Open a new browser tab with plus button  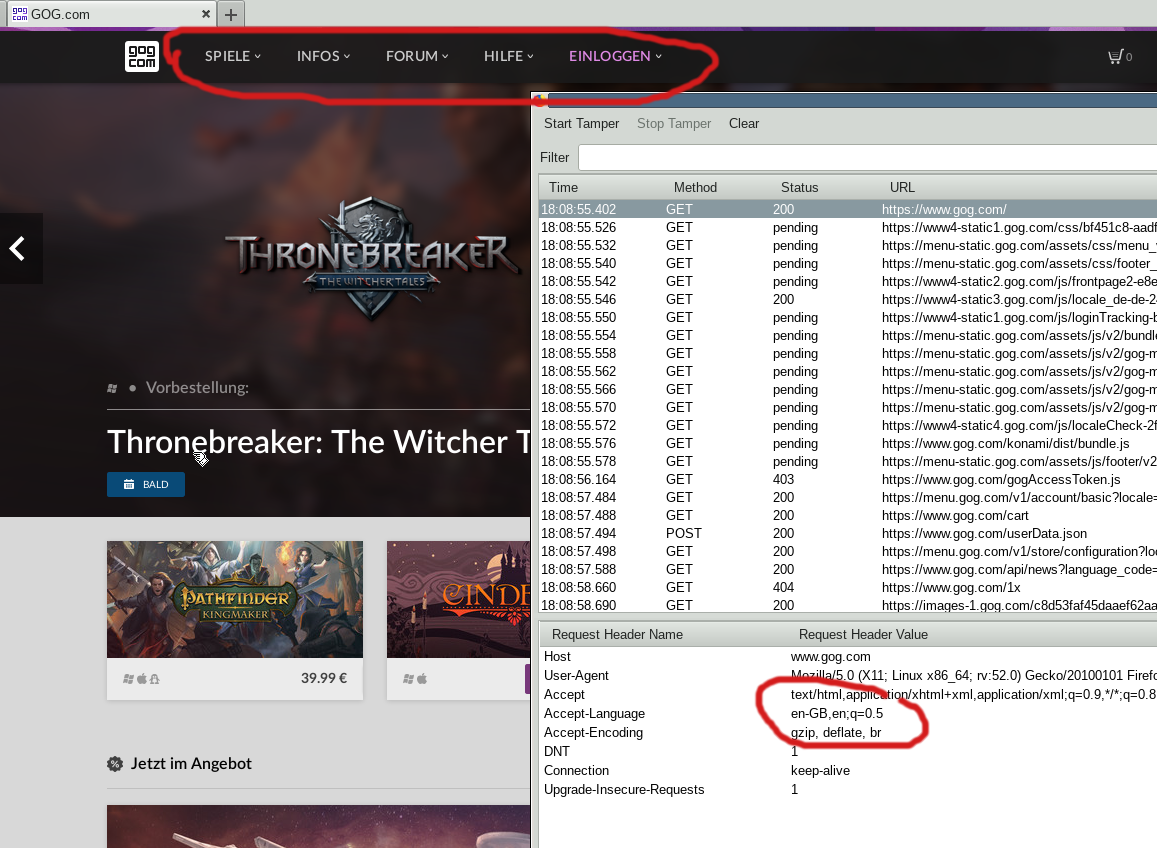pos(231,14)
